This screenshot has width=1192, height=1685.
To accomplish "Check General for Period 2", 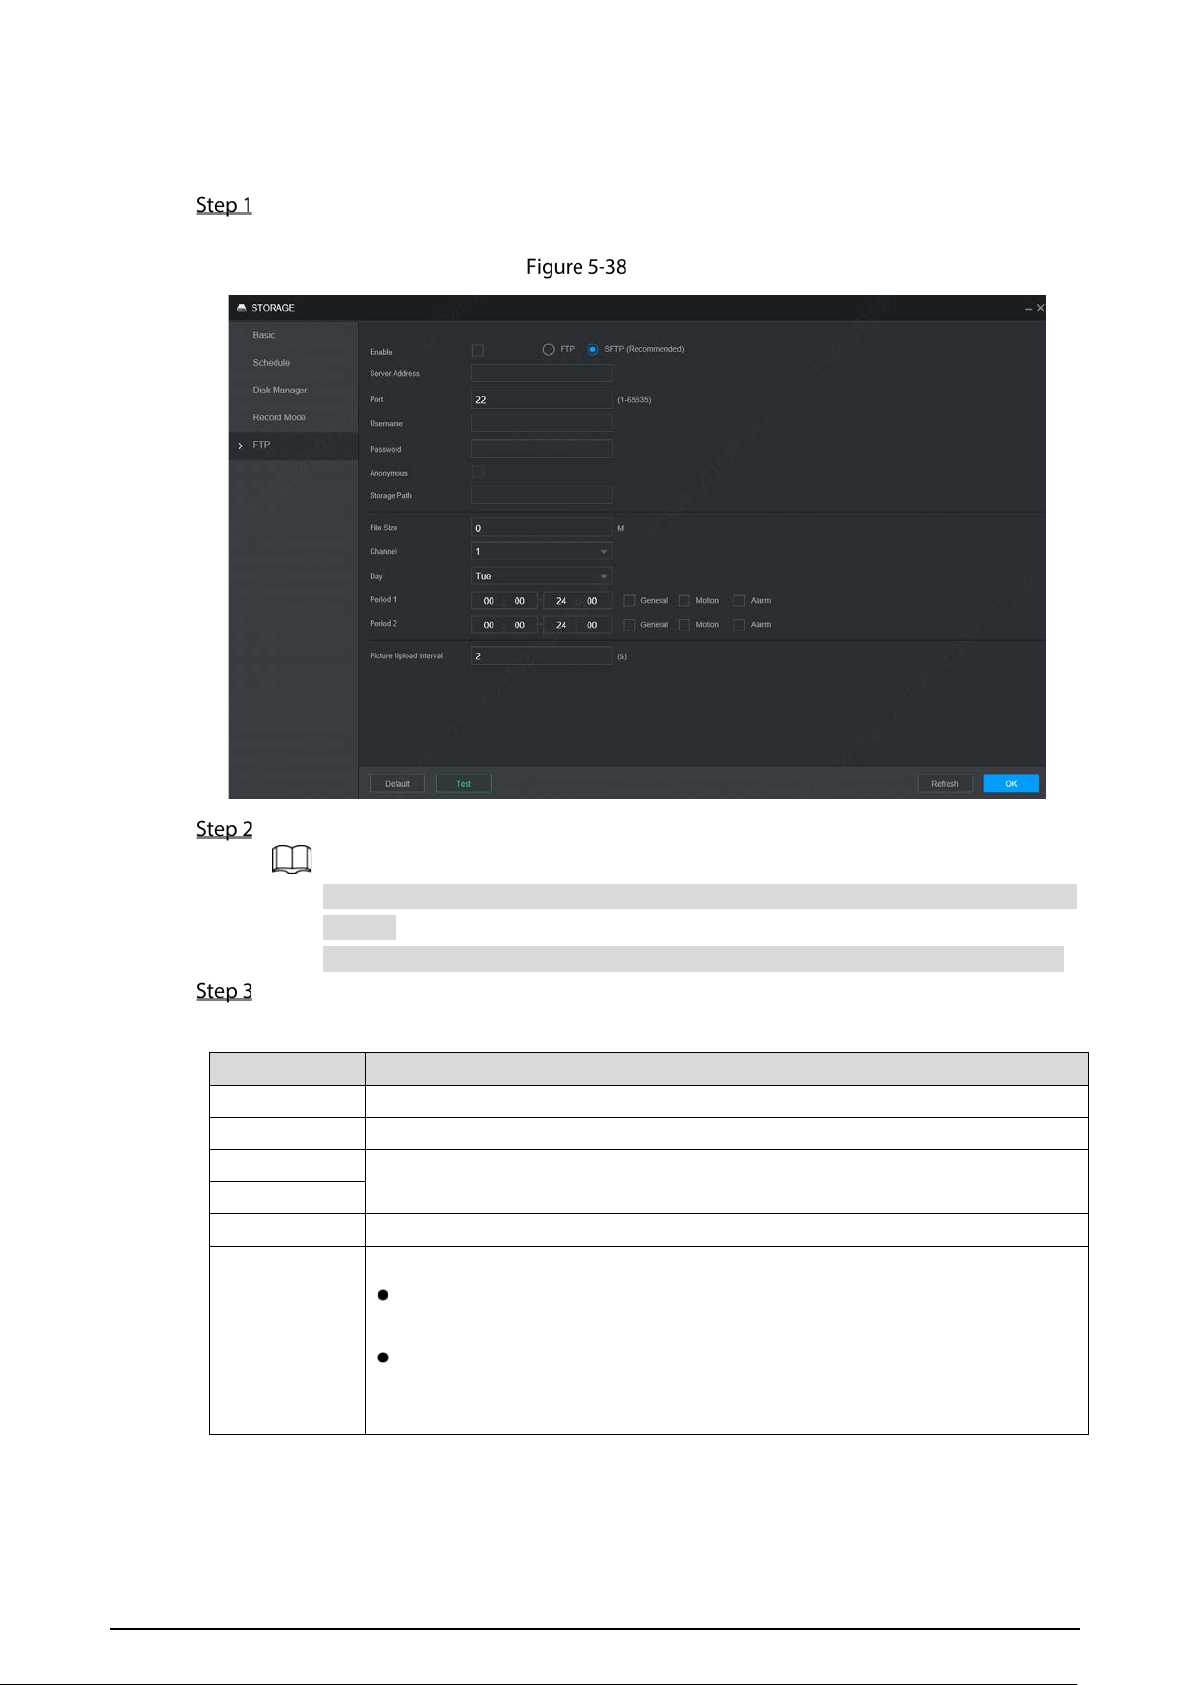I will pos(629,624).
